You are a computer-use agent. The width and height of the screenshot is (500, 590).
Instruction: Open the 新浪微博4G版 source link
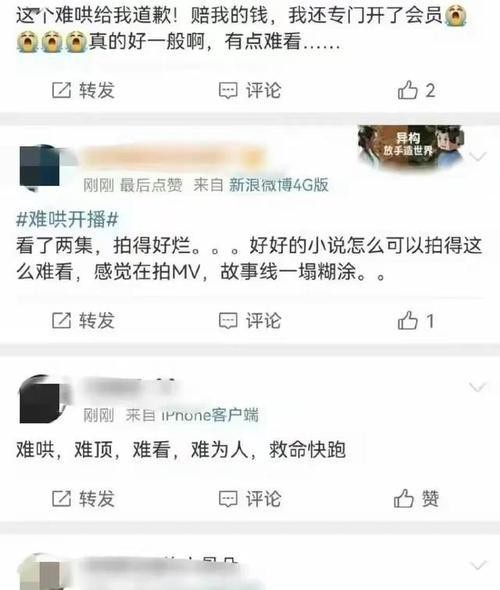click(279, 185)
